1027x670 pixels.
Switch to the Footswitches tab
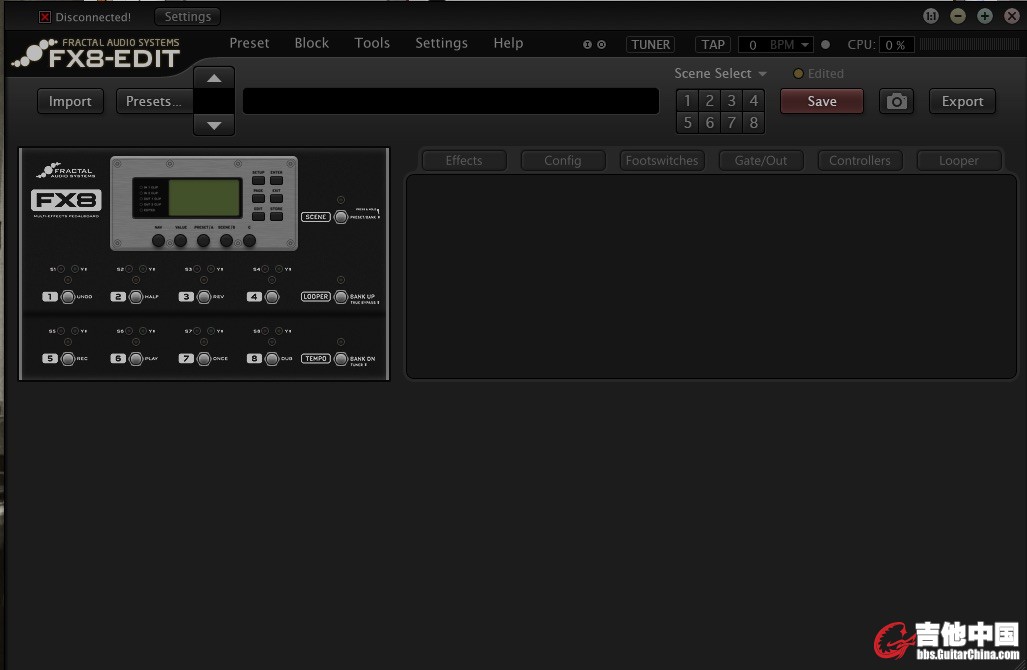(662, 160)
